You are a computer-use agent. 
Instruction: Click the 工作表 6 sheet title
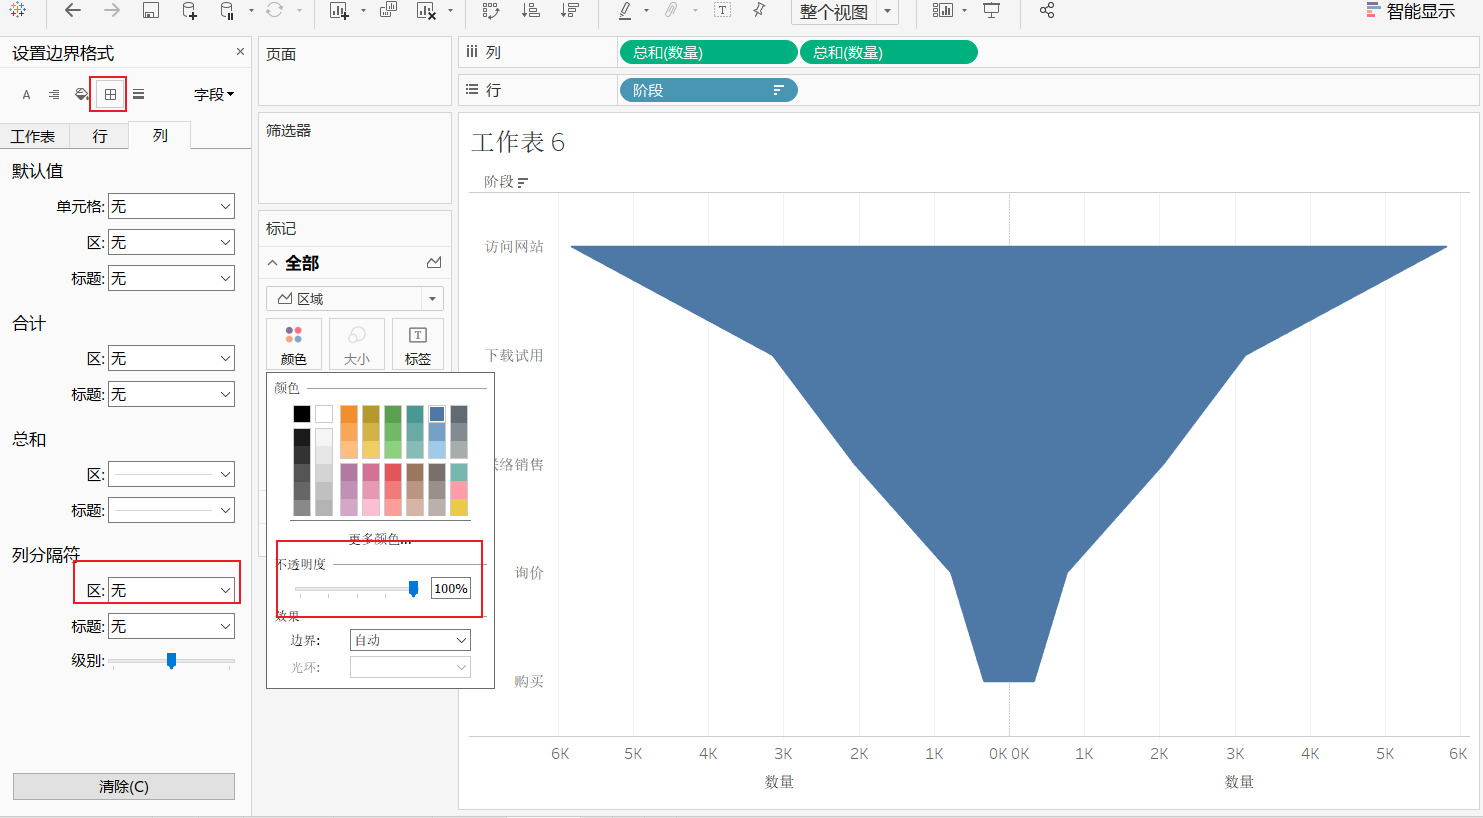tap(518, 142)
